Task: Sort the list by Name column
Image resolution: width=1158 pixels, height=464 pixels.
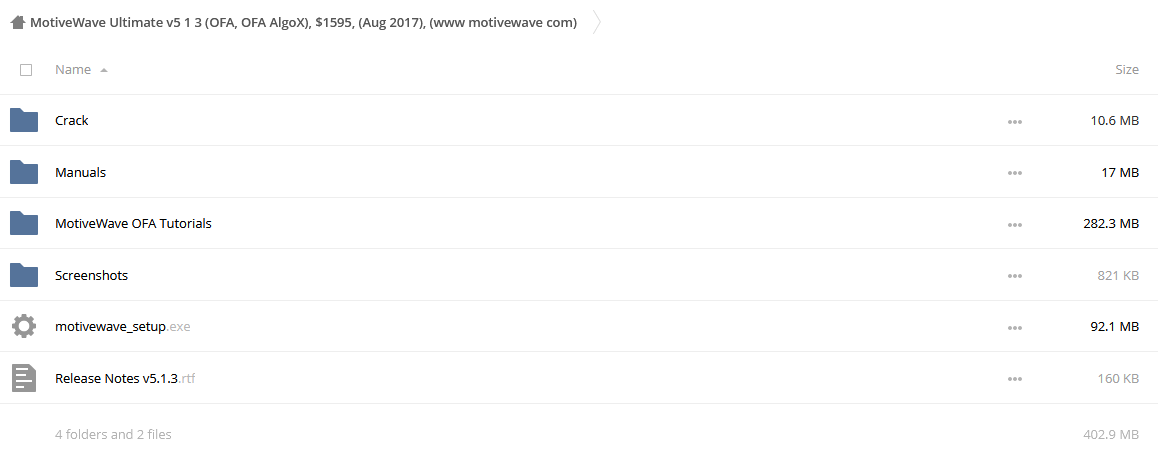Action: click(x=73, y=69)
